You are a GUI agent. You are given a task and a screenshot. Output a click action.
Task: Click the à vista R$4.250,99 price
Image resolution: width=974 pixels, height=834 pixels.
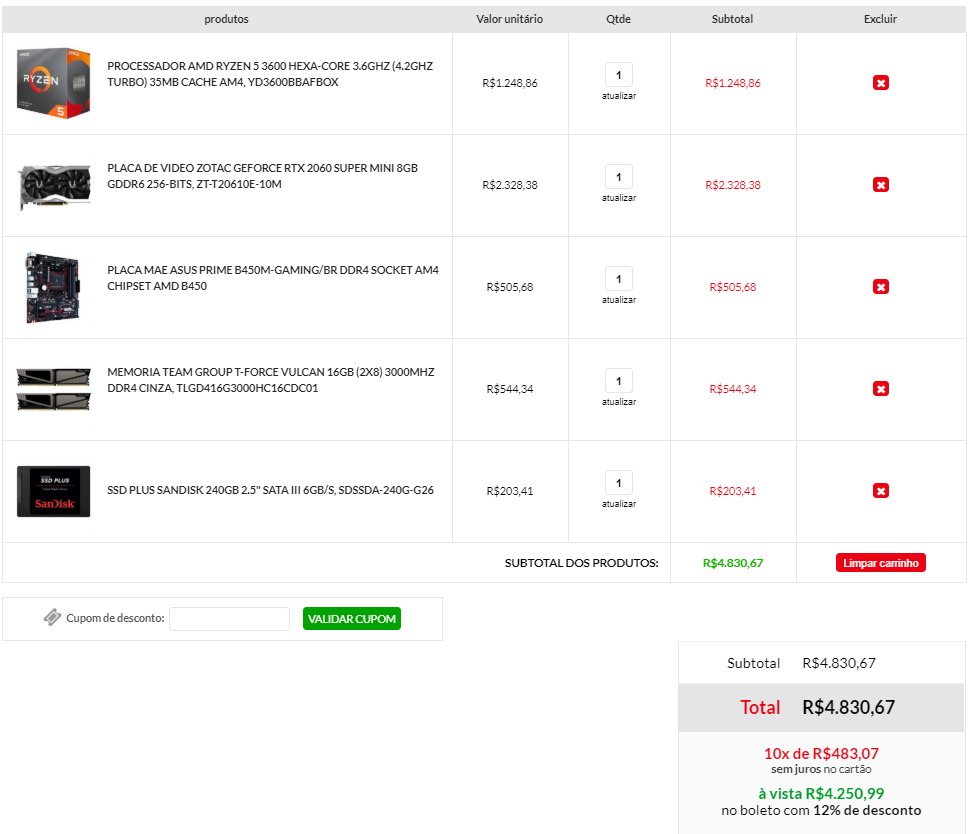click(x=821, y=793)
